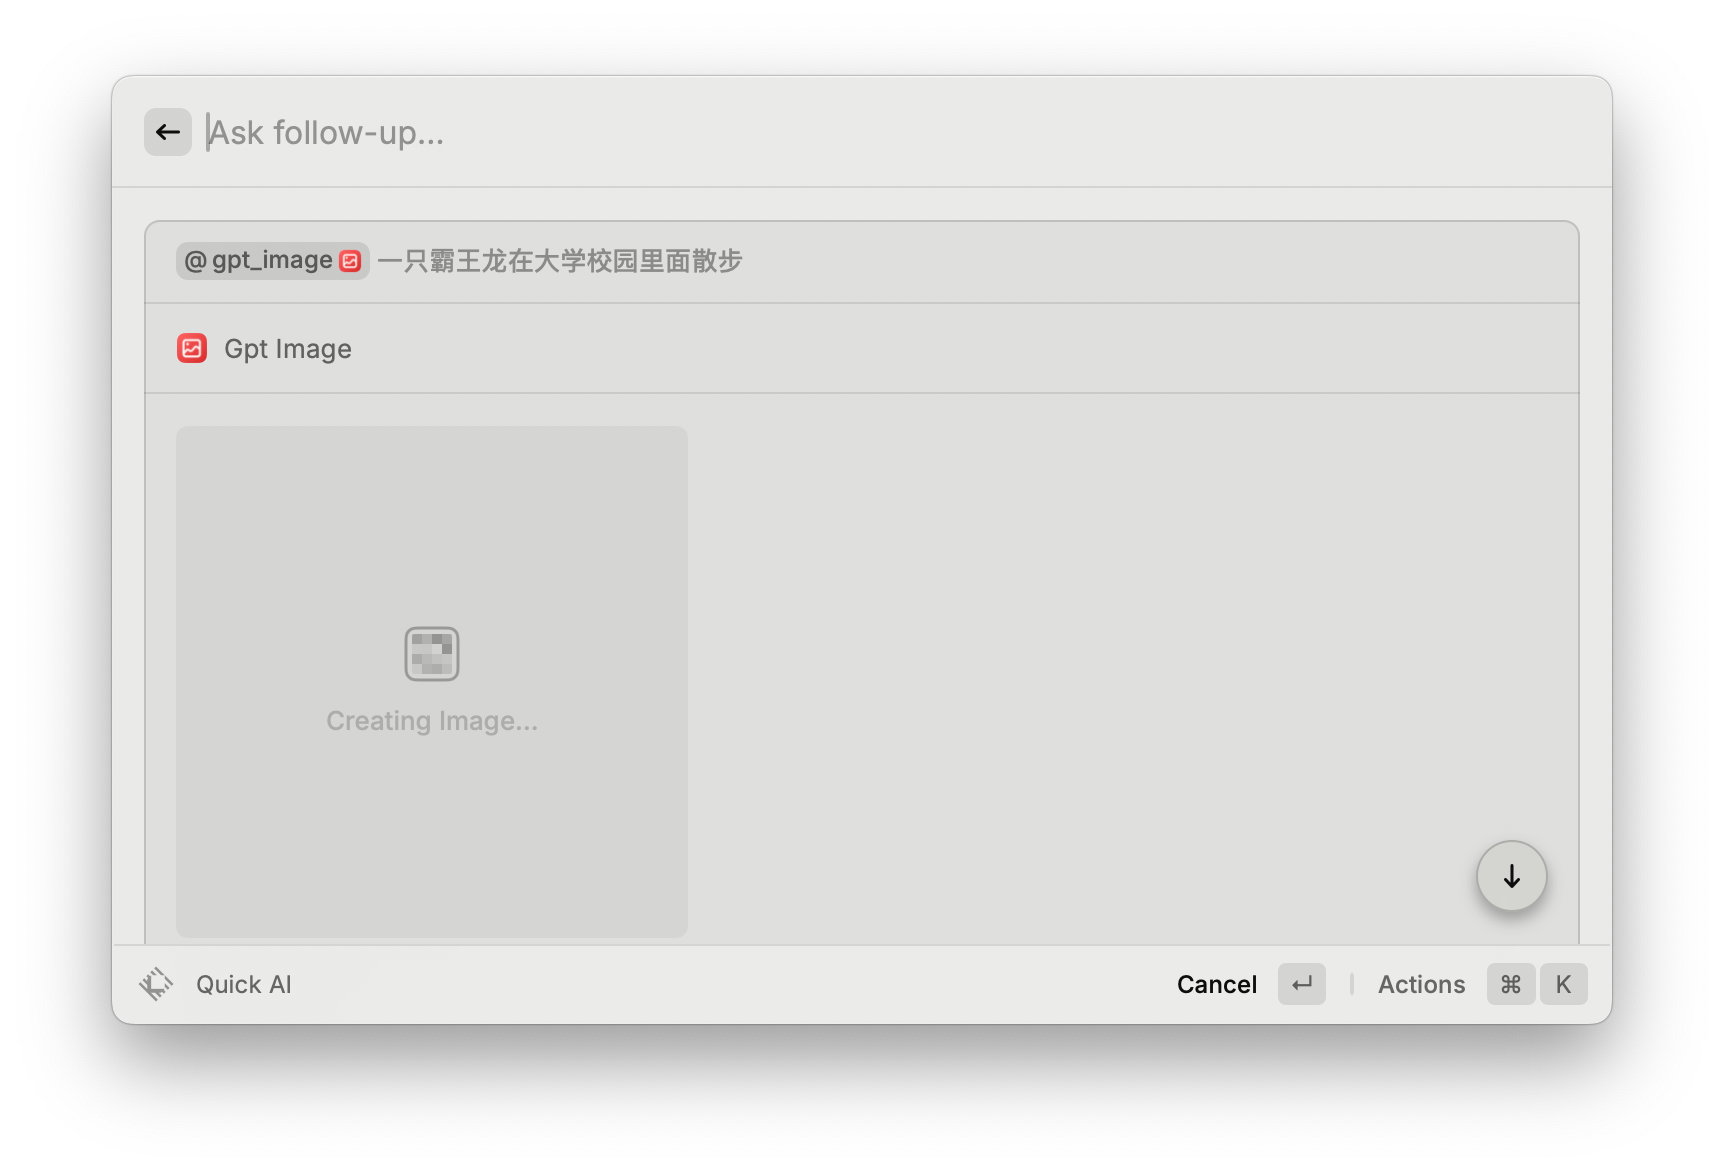Click the divider area between Cancel and Actions
Image resolution: width=1724 pixels, height=1172 pixels.
pyautogui.click(x=1351, y=984)
